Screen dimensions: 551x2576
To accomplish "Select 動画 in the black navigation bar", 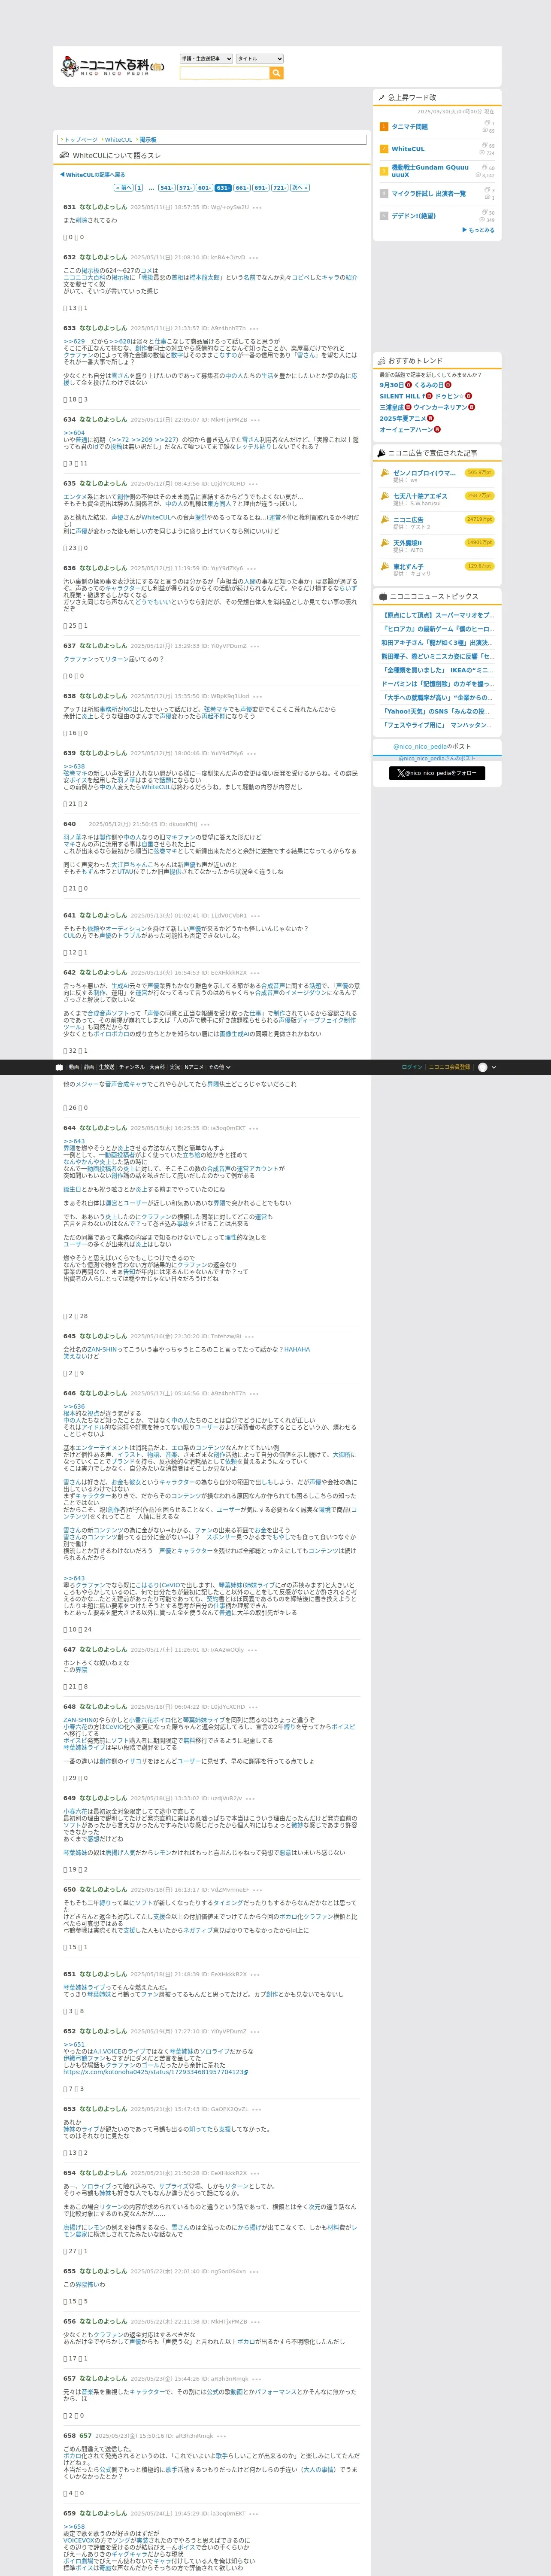I will point(74,1067).
